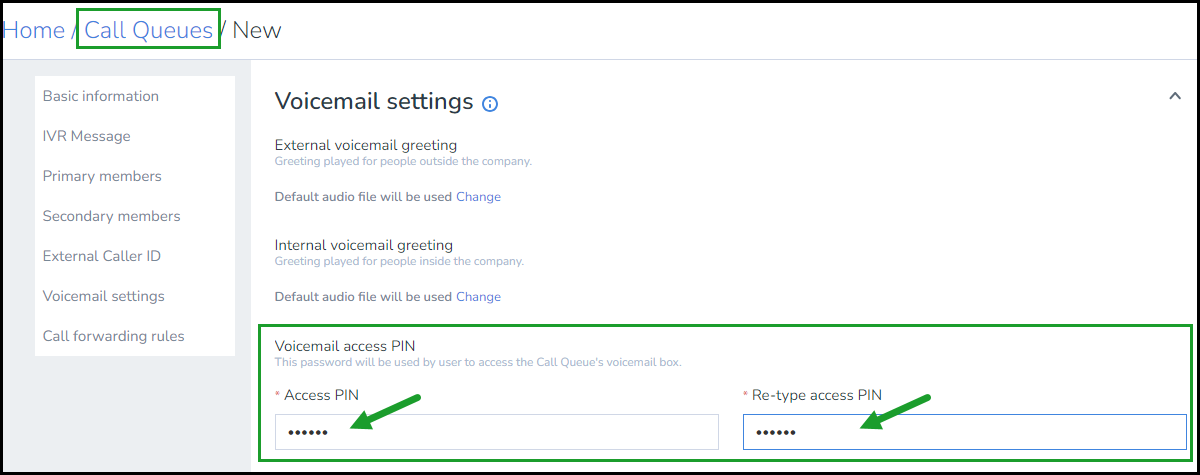Open Call forwarding rules section
Image resolution: width=1200 pixels, height=475 pixels.
pos(114,336)
